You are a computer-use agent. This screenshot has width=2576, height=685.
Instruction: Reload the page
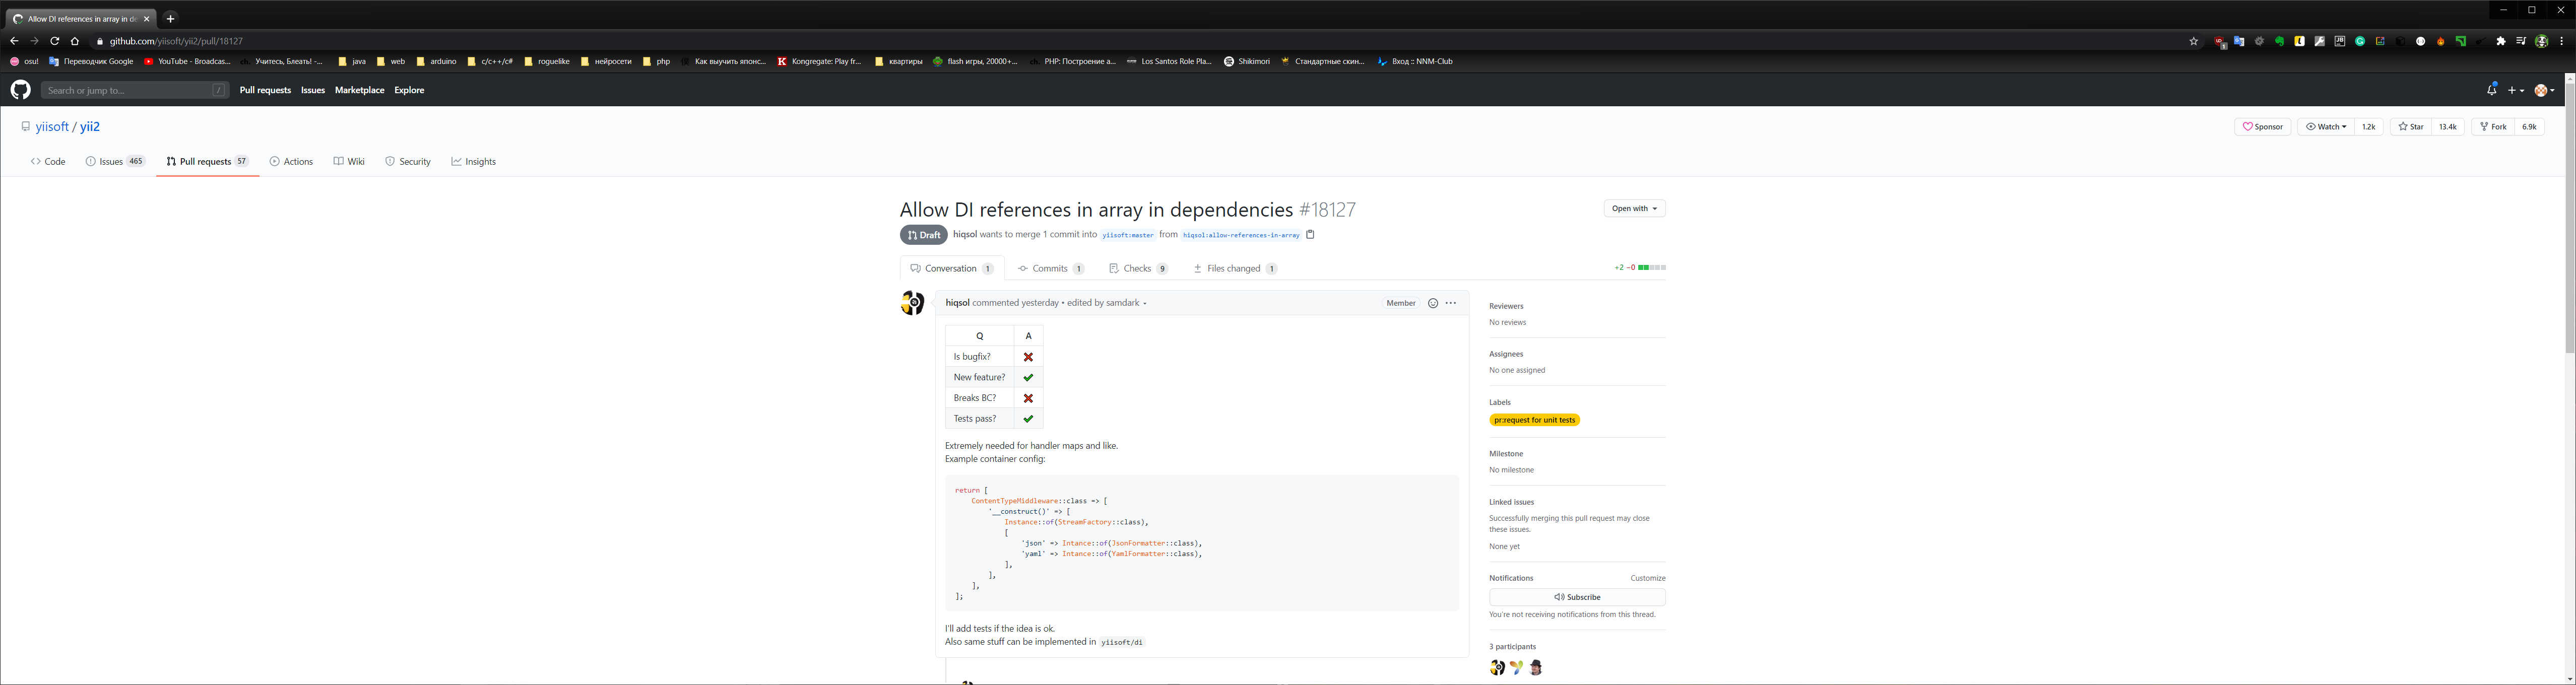pyautogui.click(x=54, y=41)
